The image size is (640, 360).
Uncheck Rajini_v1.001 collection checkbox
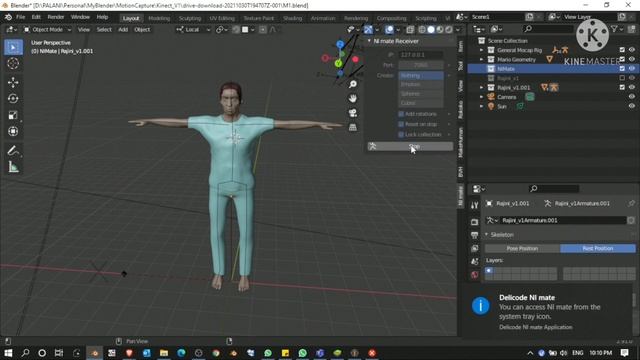click(x=622, y=87)
